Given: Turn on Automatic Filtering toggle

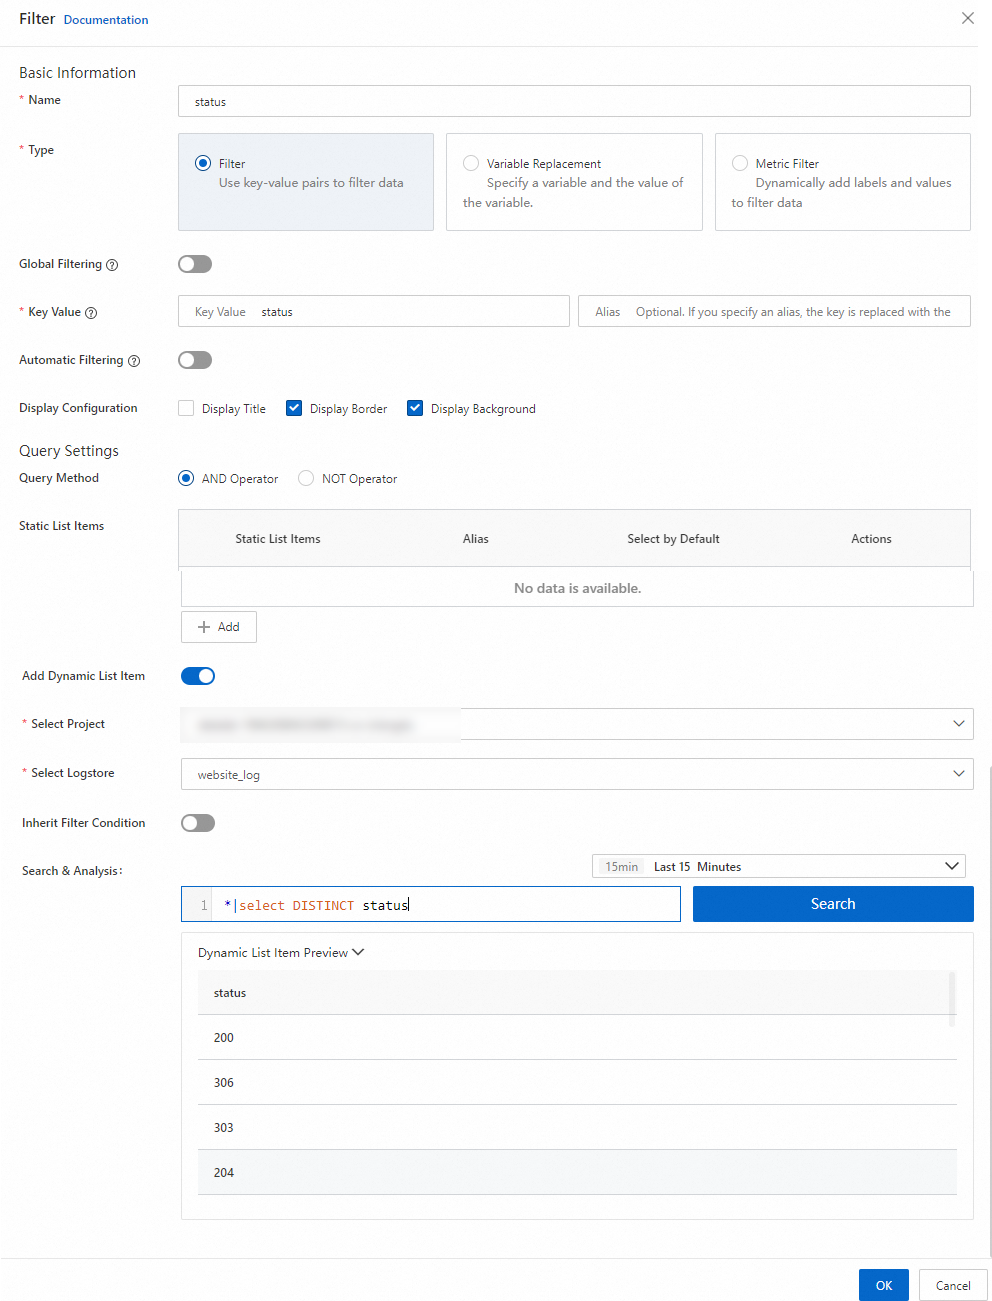Looking at the screenshot, I should click(195, 360).
